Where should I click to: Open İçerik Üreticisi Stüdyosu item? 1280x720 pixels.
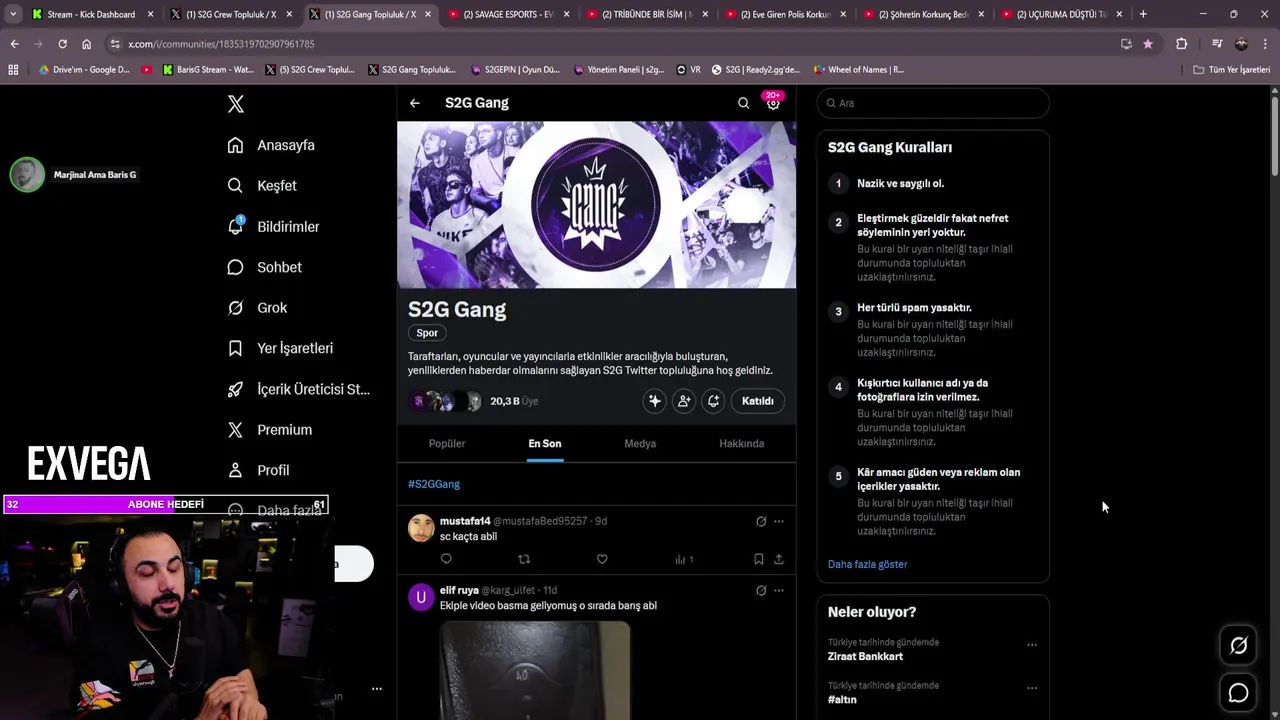pos(298,389)
